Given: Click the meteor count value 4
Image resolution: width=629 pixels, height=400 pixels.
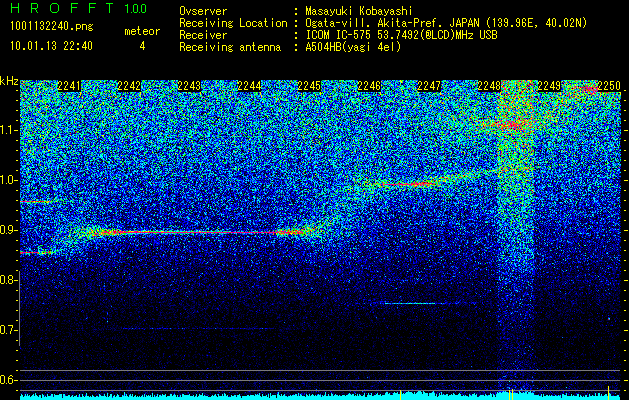Looking at the screenshot, I should tap(142, 46).
